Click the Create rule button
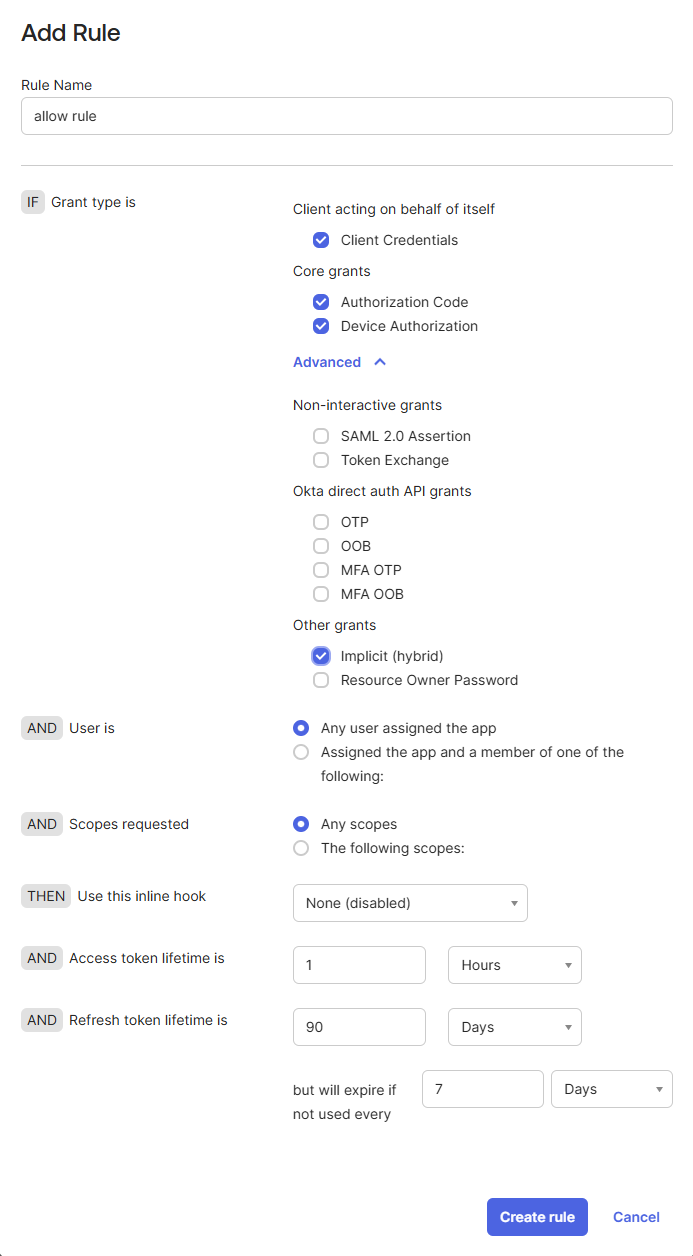693x1256 pixels. pos(537,1217)
